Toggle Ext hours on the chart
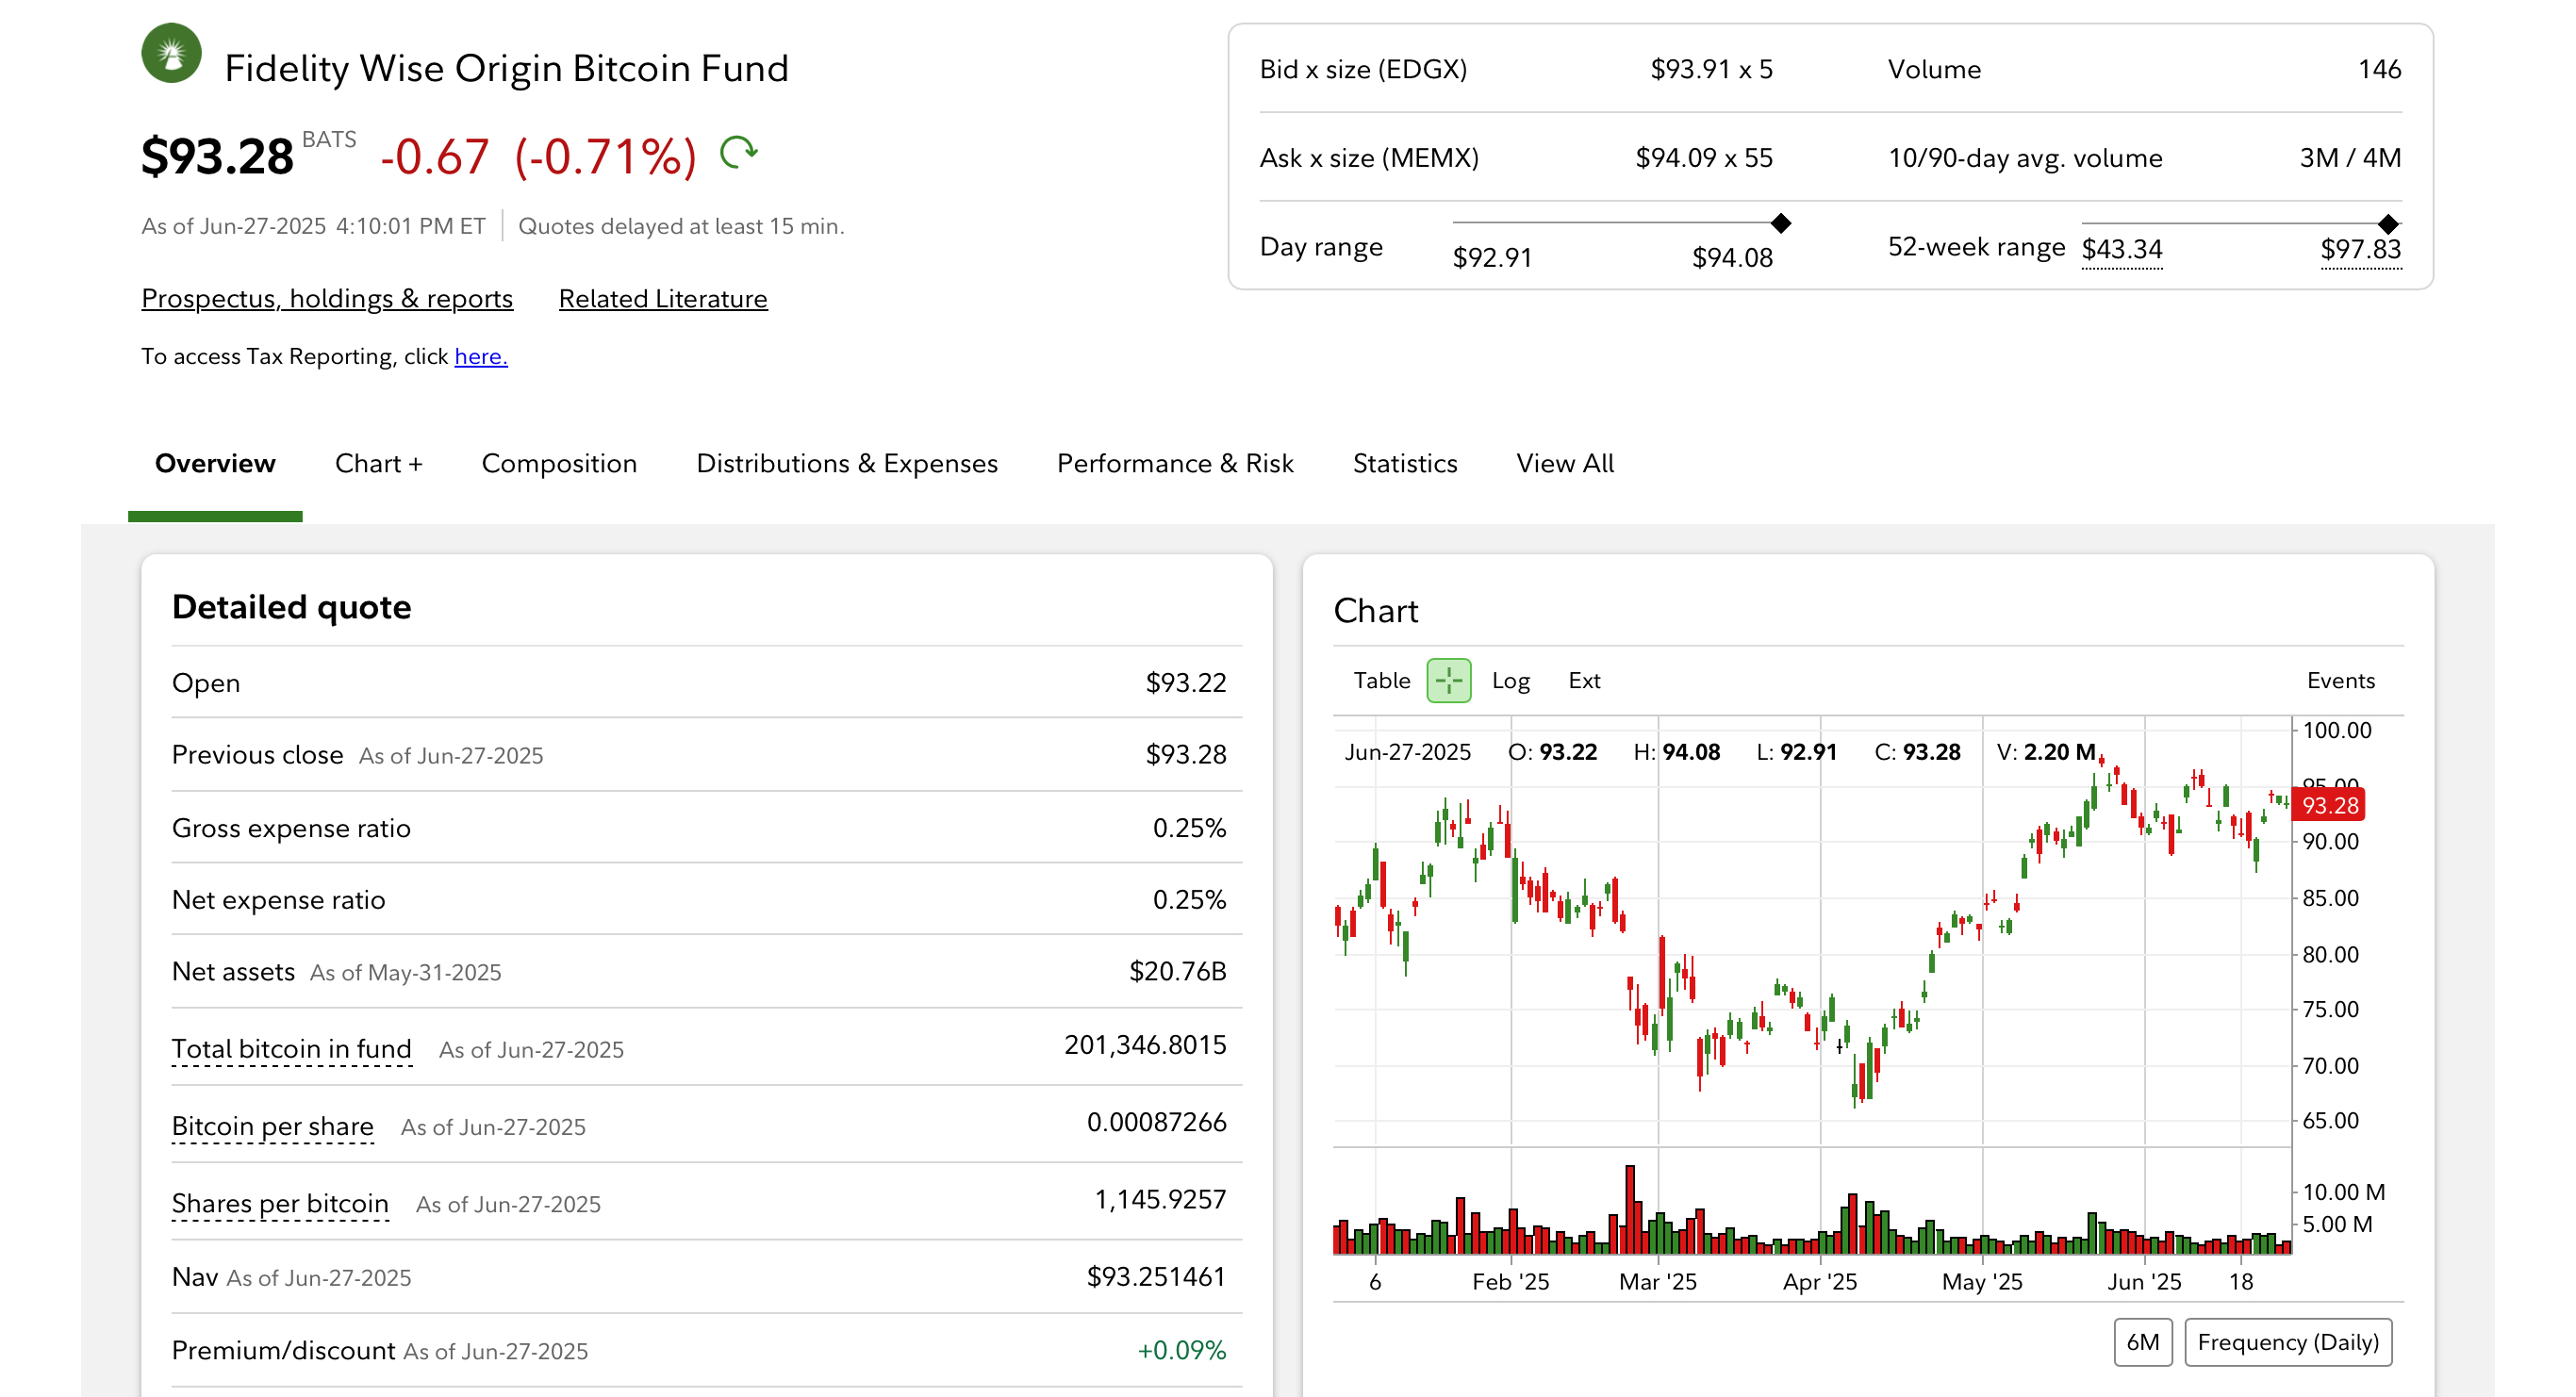The image size is (2576, 1397). click(1584, 681)
